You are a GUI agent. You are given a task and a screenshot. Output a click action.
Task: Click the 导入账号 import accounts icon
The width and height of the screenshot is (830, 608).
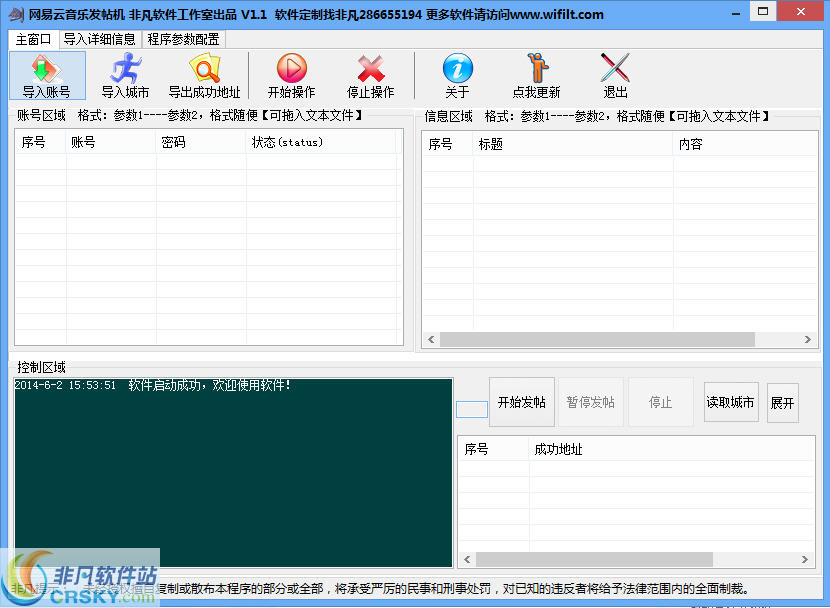tap(47, 76)
